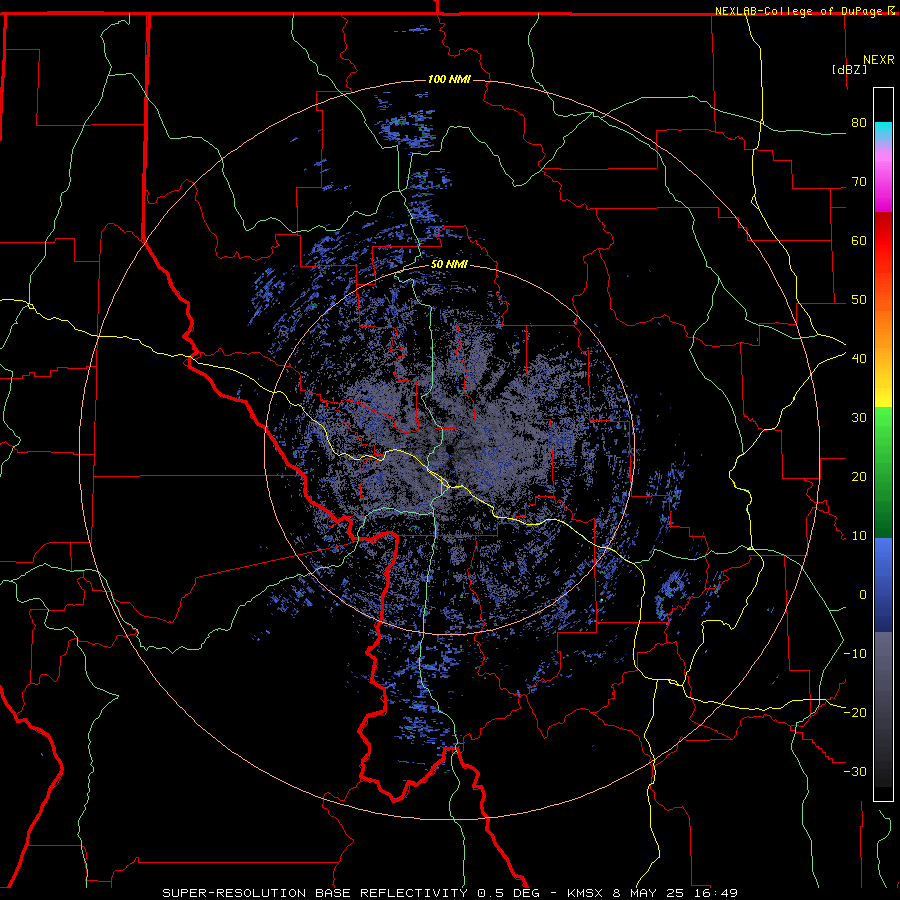Click the KMSX radar site center point
The height and width of the screenshot is (900, 900).
(449, 449)
